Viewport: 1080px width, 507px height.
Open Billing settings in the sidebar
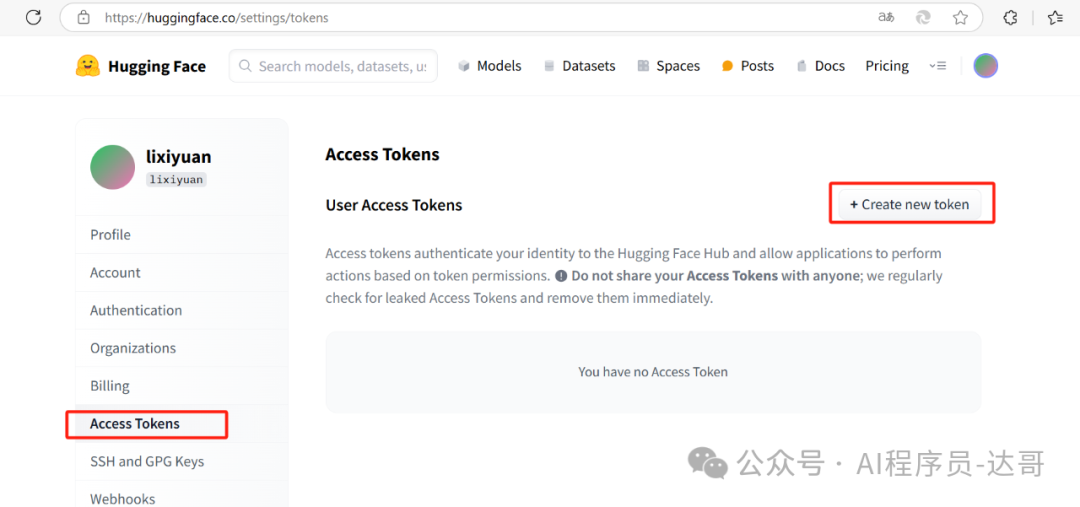tap(110, 386)
